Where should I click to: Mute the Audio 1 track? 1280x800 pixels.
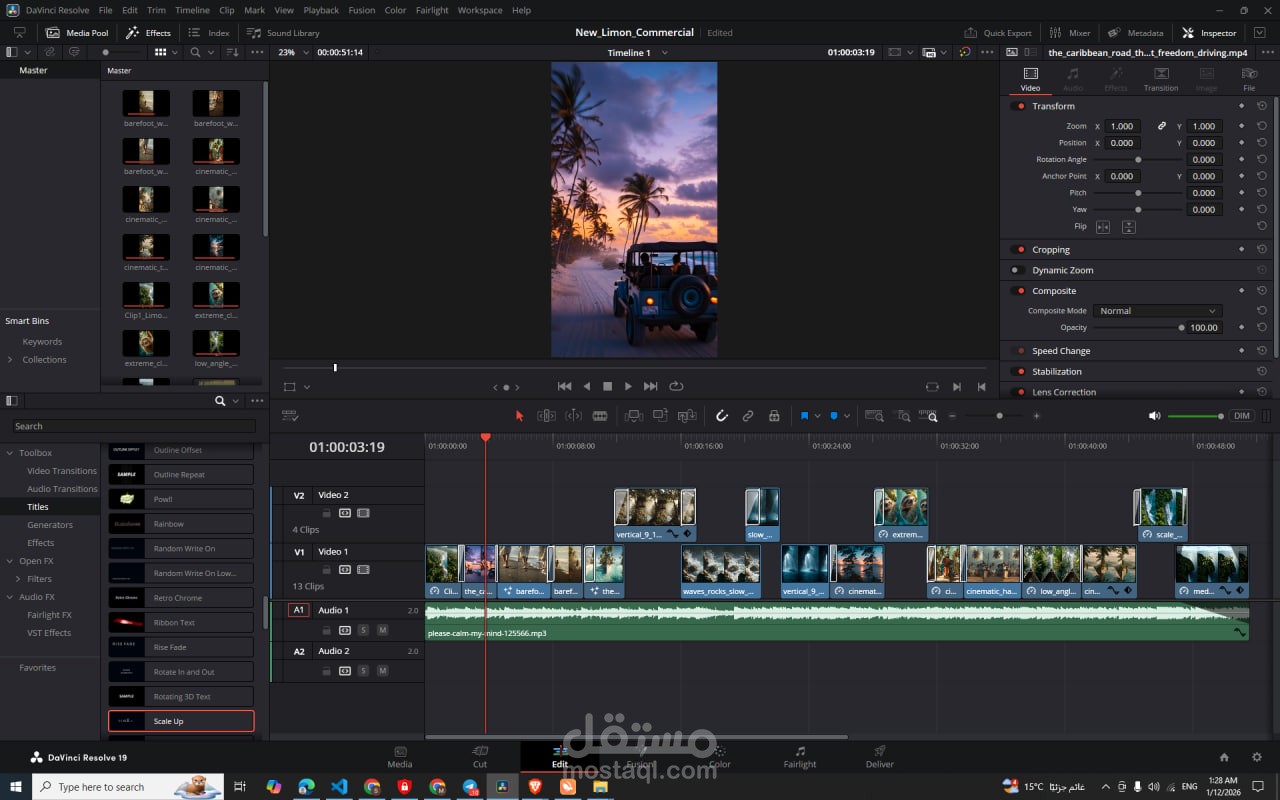point(382,630)
